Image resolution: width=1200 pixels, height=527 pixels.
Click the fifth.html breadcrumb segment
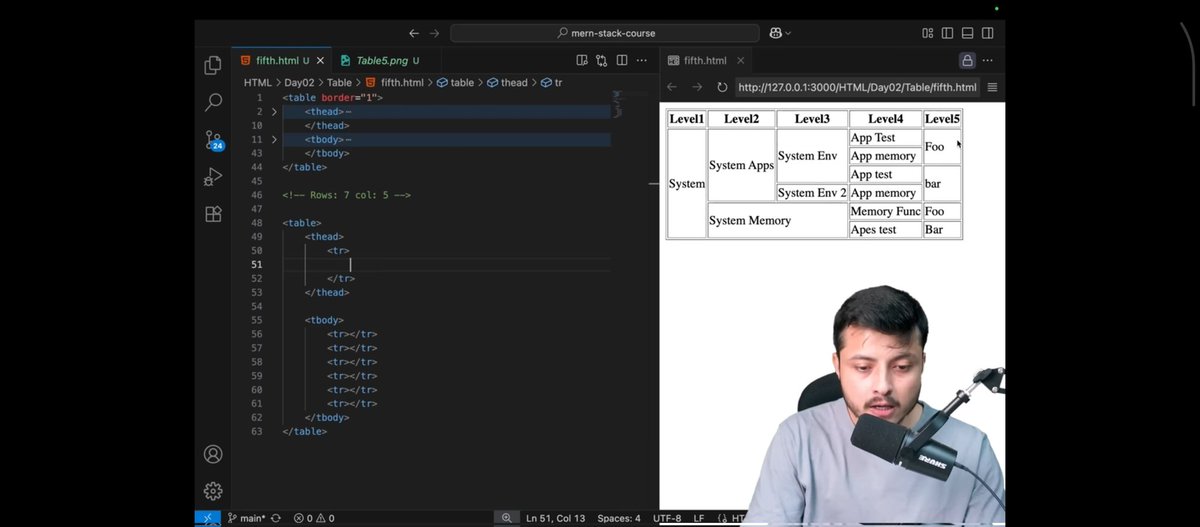click(x=394, y=83)
